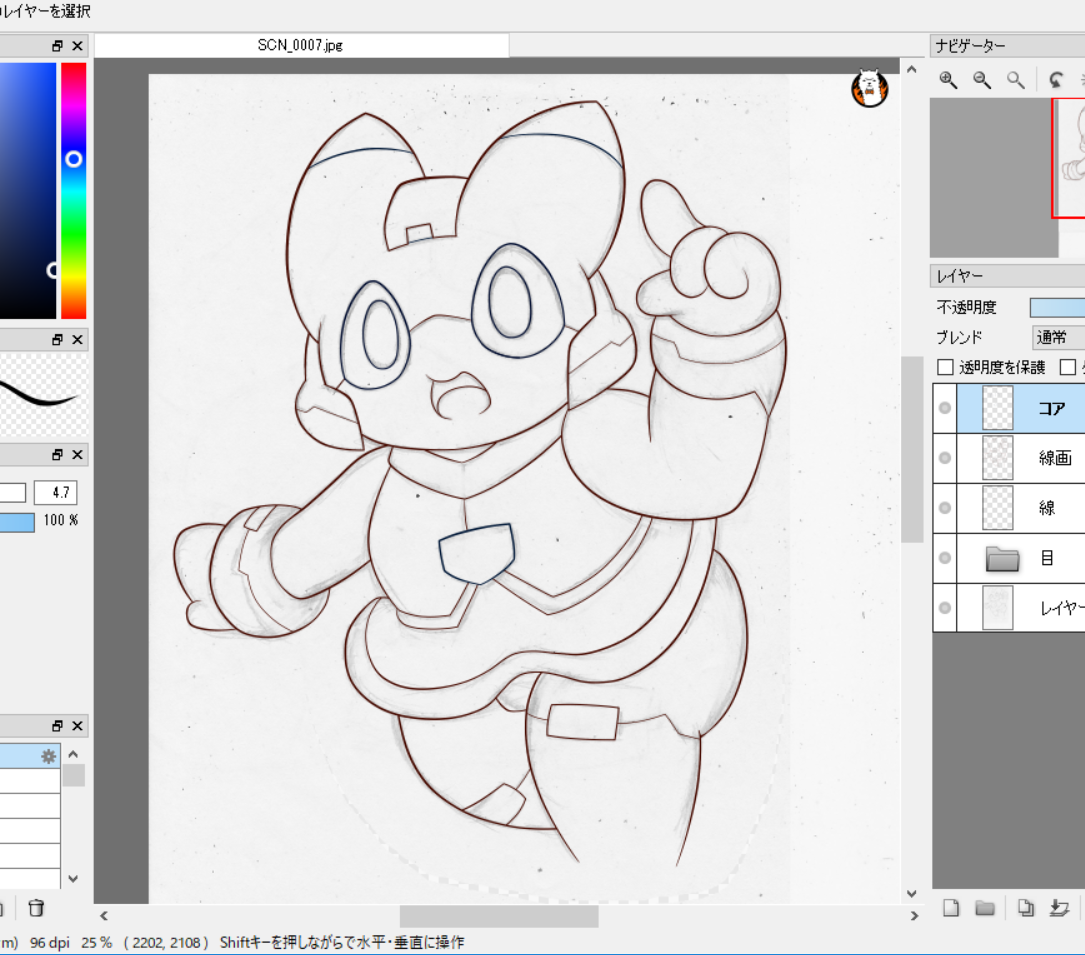Viewport: 1085px width, 955px height.
Task: Add a new layer folder from the bottom toolbar
Action: [x=985, y=908]
